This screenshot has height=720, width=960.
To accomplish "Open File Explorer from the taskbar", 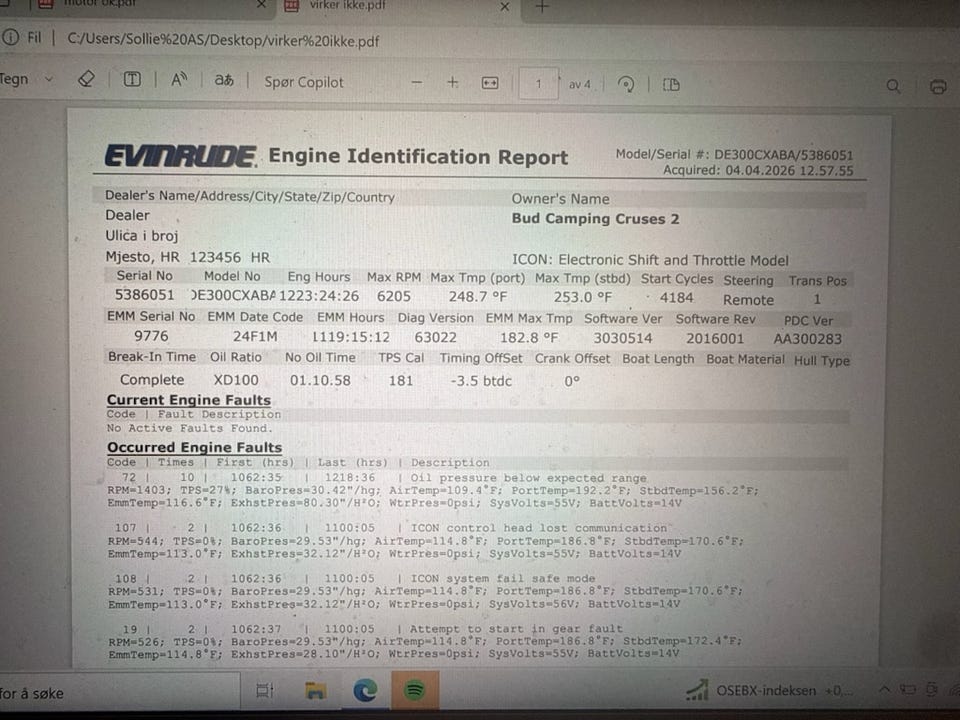I will (x=315, y=691).
